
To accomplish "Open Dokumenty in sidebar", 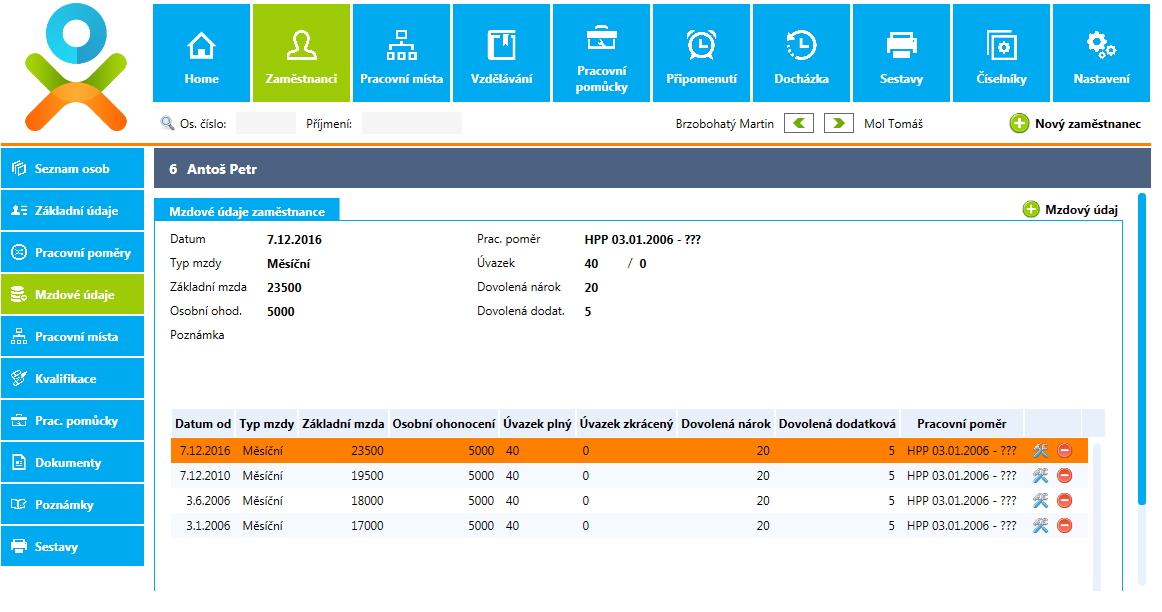I will coord(73,462).
